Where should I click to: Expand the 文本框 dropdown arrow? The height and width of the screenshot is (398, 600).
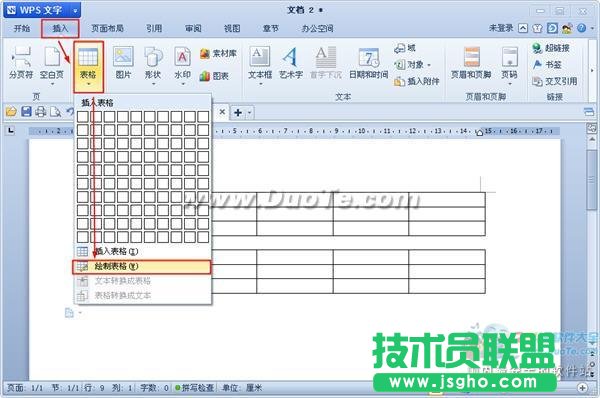(261, 84)
